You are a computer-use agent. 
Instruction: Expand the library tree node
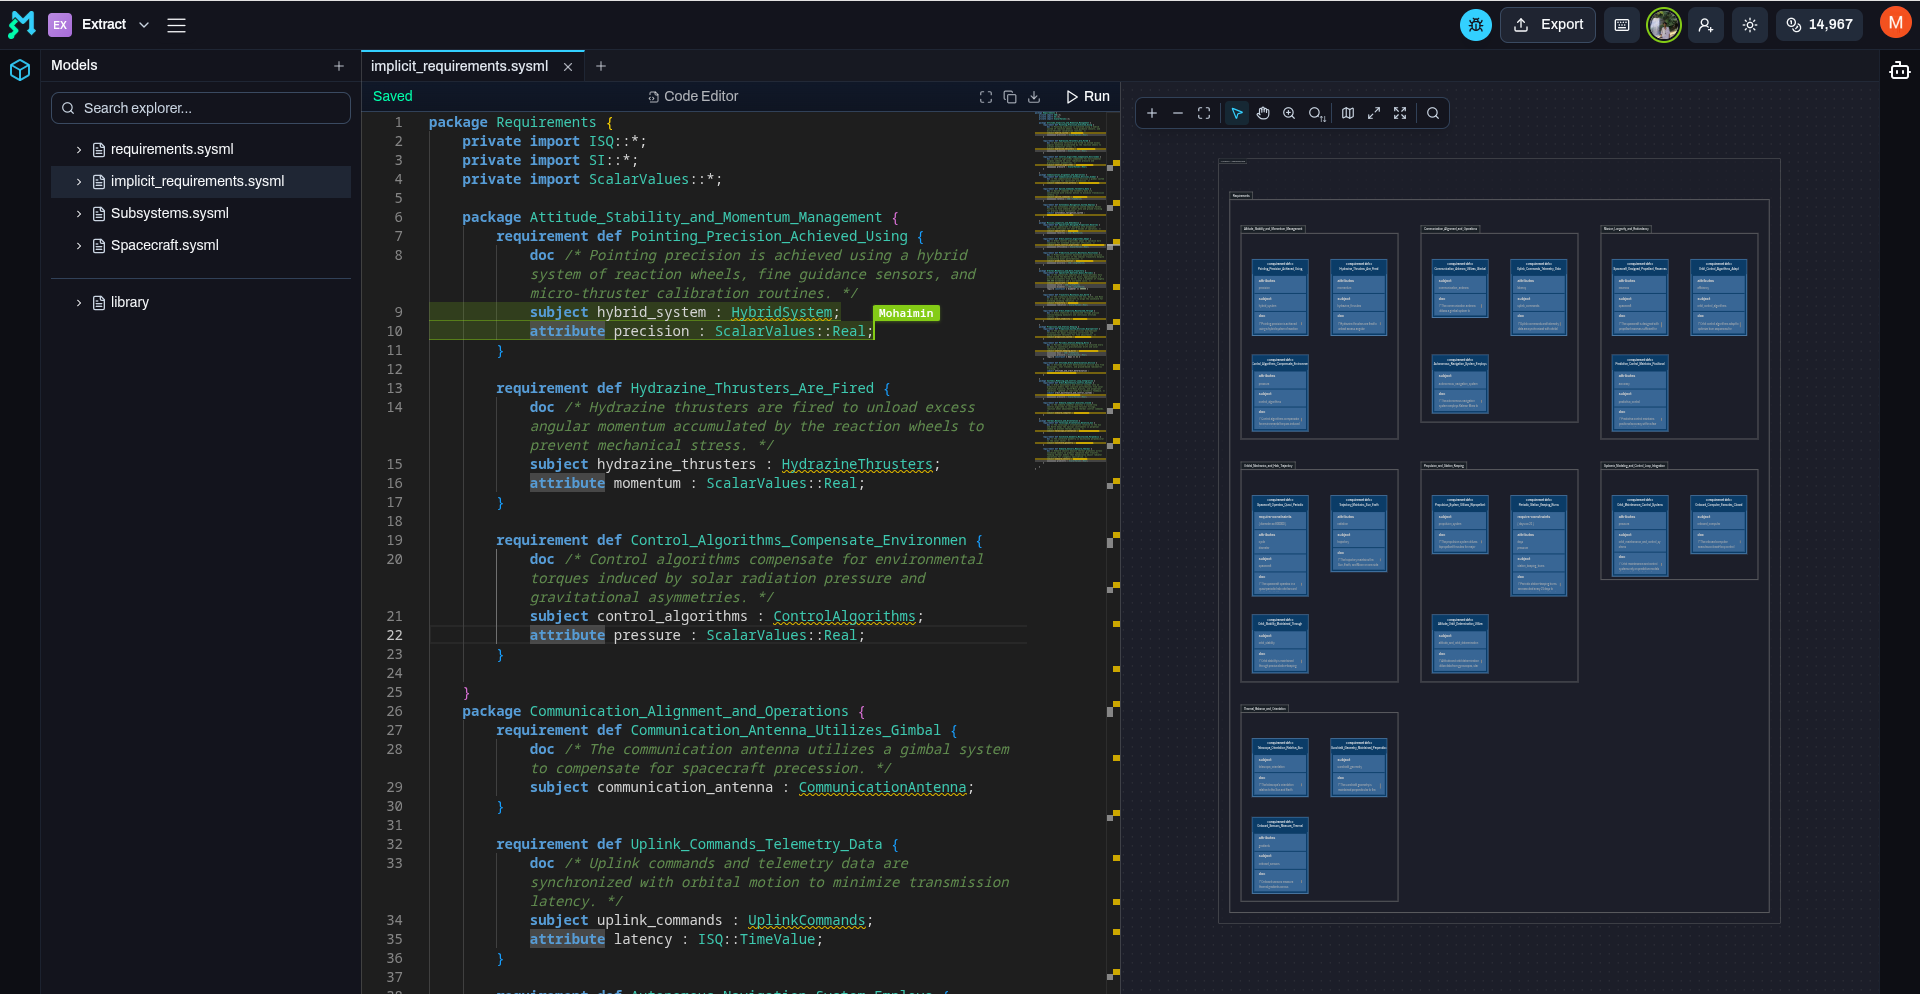coord(79,302)
